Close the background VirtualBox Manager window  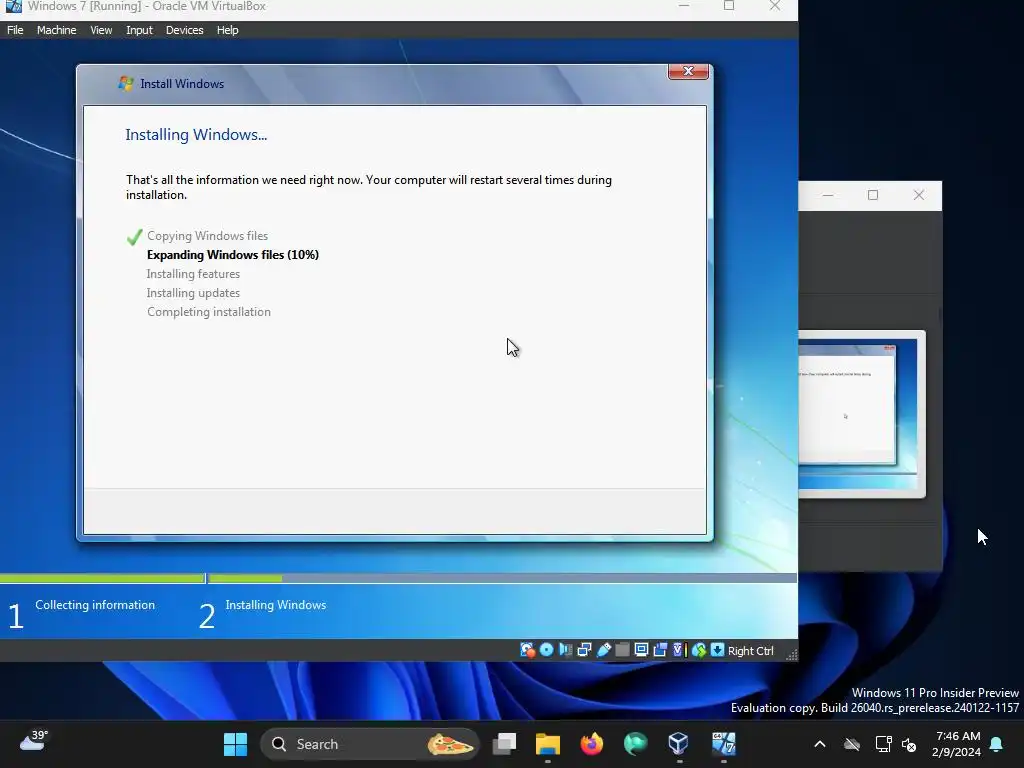tap(919, 195)
